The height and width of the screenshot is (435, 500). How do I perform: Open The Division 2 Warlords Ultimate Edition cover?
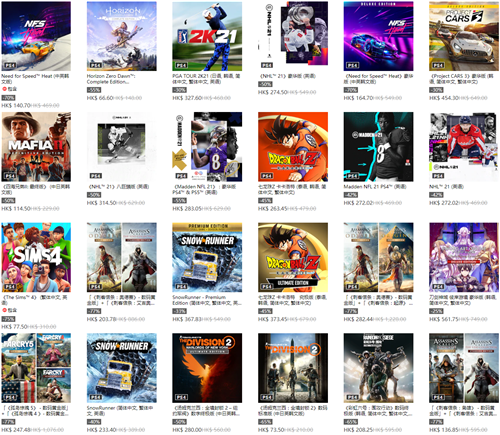pyautogui.click(x=207, y=368)
